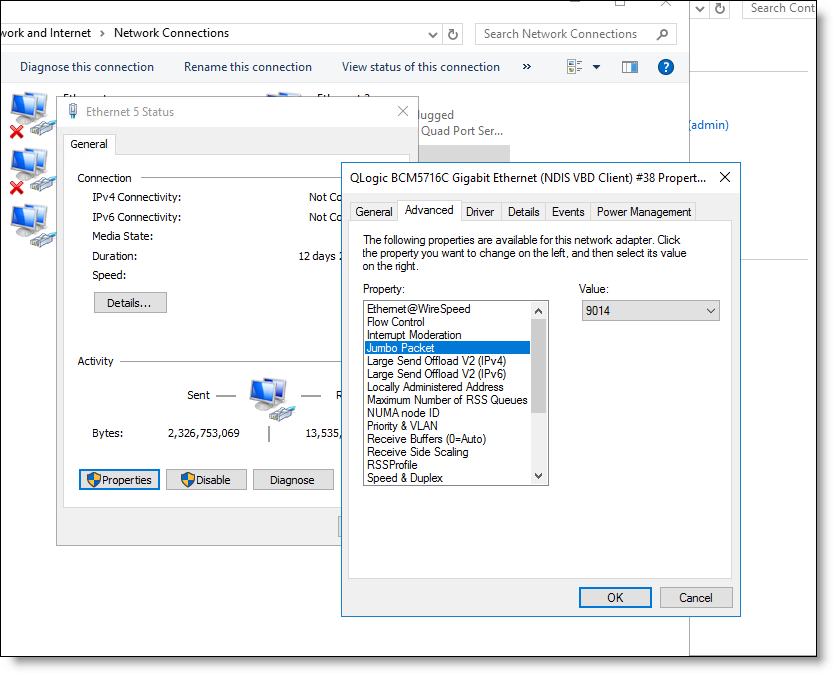This screenshot has height=673, width=833.
Task: Switch to the General tab in adapter properties
Action: (374, 212)
